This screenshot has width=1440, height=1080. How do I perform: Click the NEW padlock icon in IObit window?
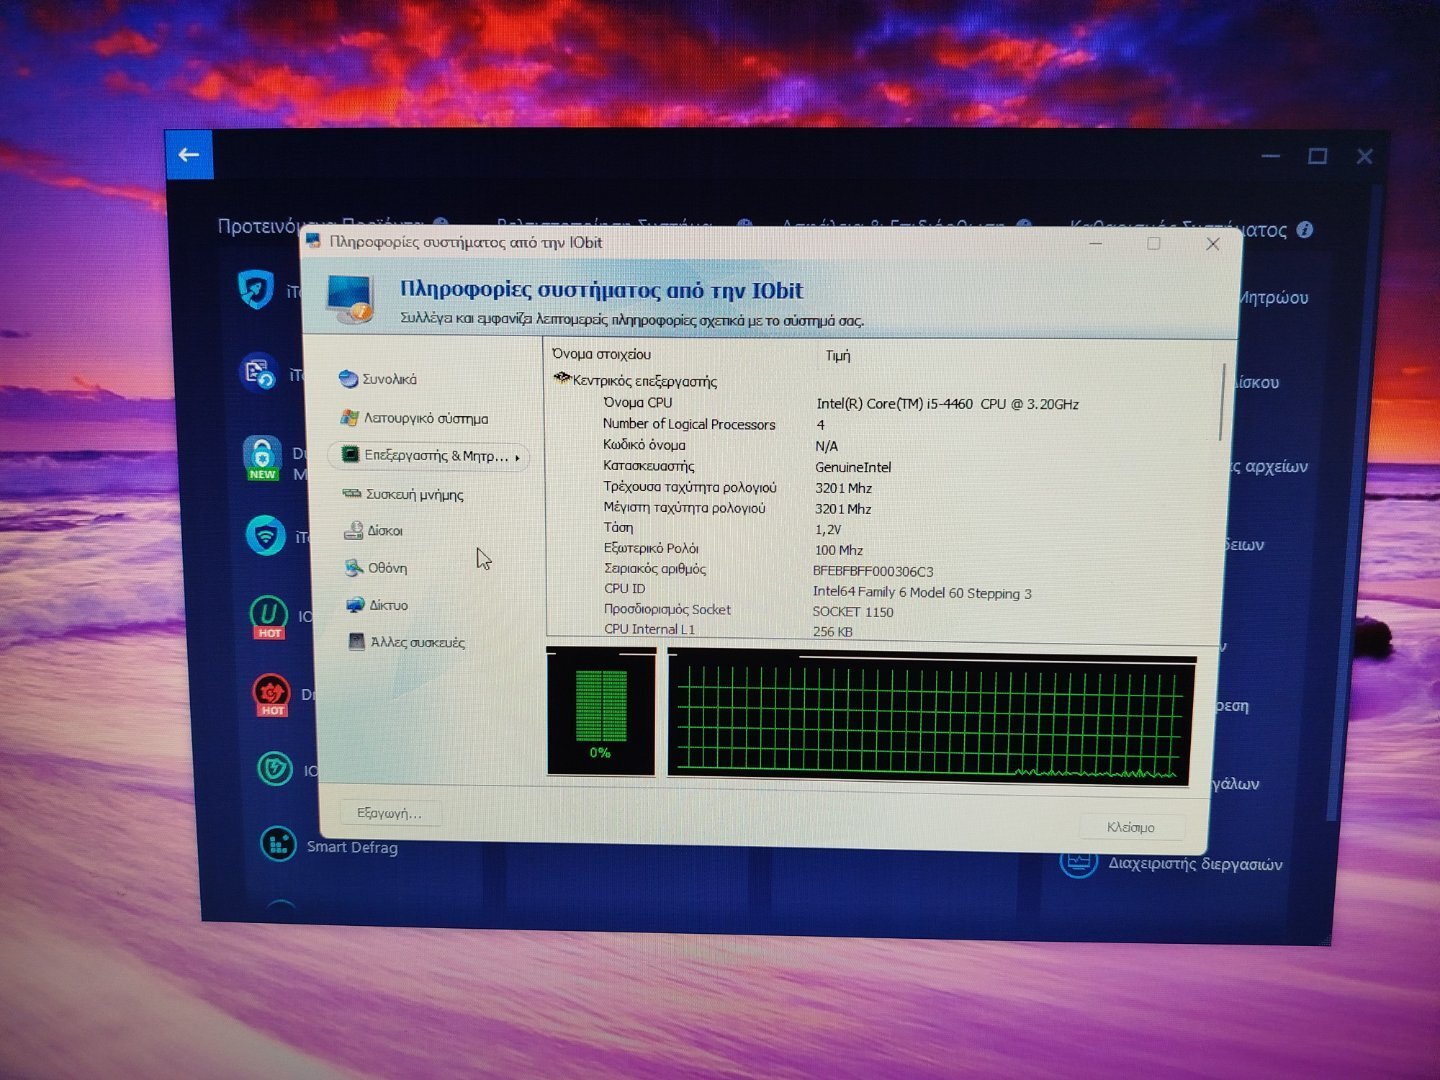(262, 458)
